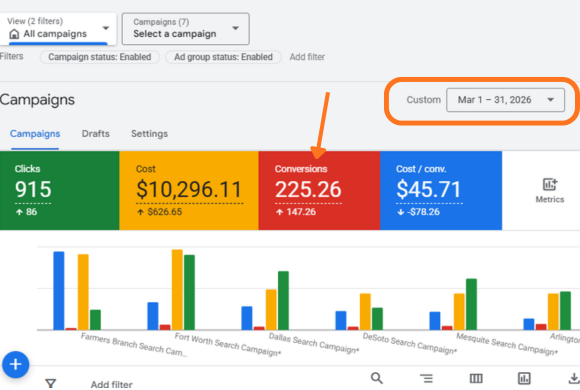Select the Clicks scorecard
Screen dimensions: 580x390
pyautogui.click(x=60, y=191)
